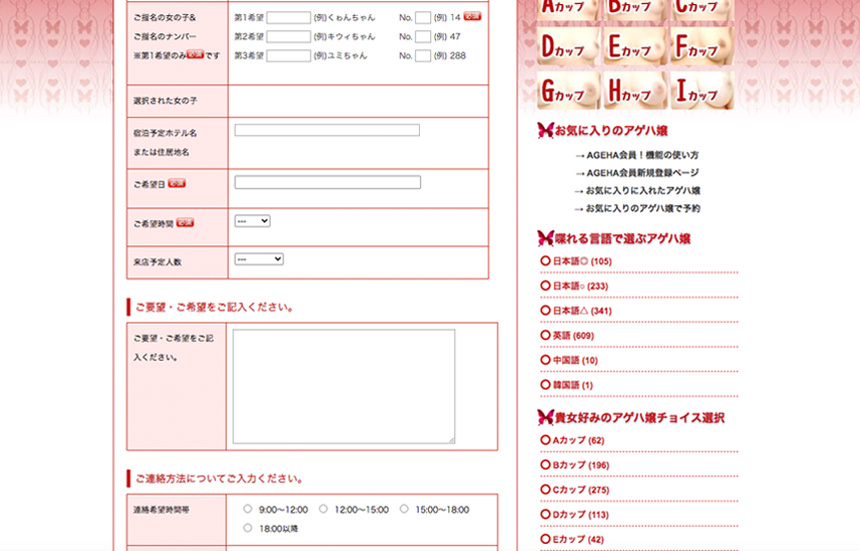This screenshot has width=860, height=551.
Task: Choose the 18:00以降 contact time radio
Action: (x=247, y=528)
